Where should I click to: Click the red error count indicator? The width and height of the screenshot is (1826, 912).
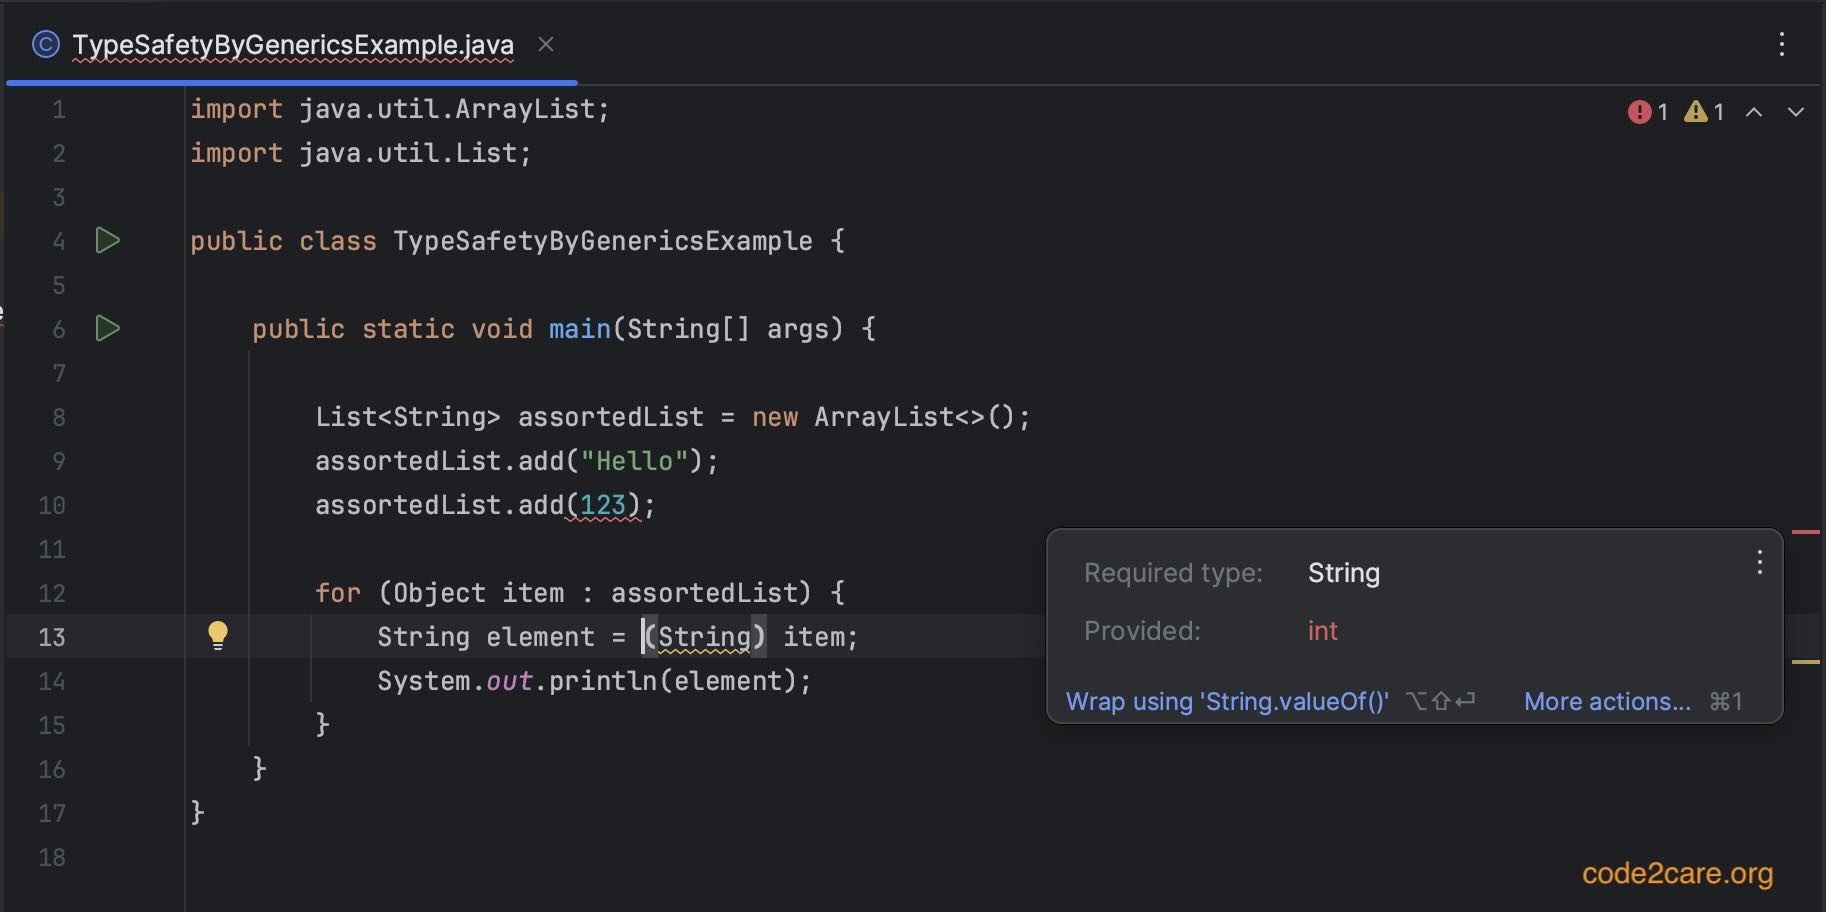(1641, 111)
